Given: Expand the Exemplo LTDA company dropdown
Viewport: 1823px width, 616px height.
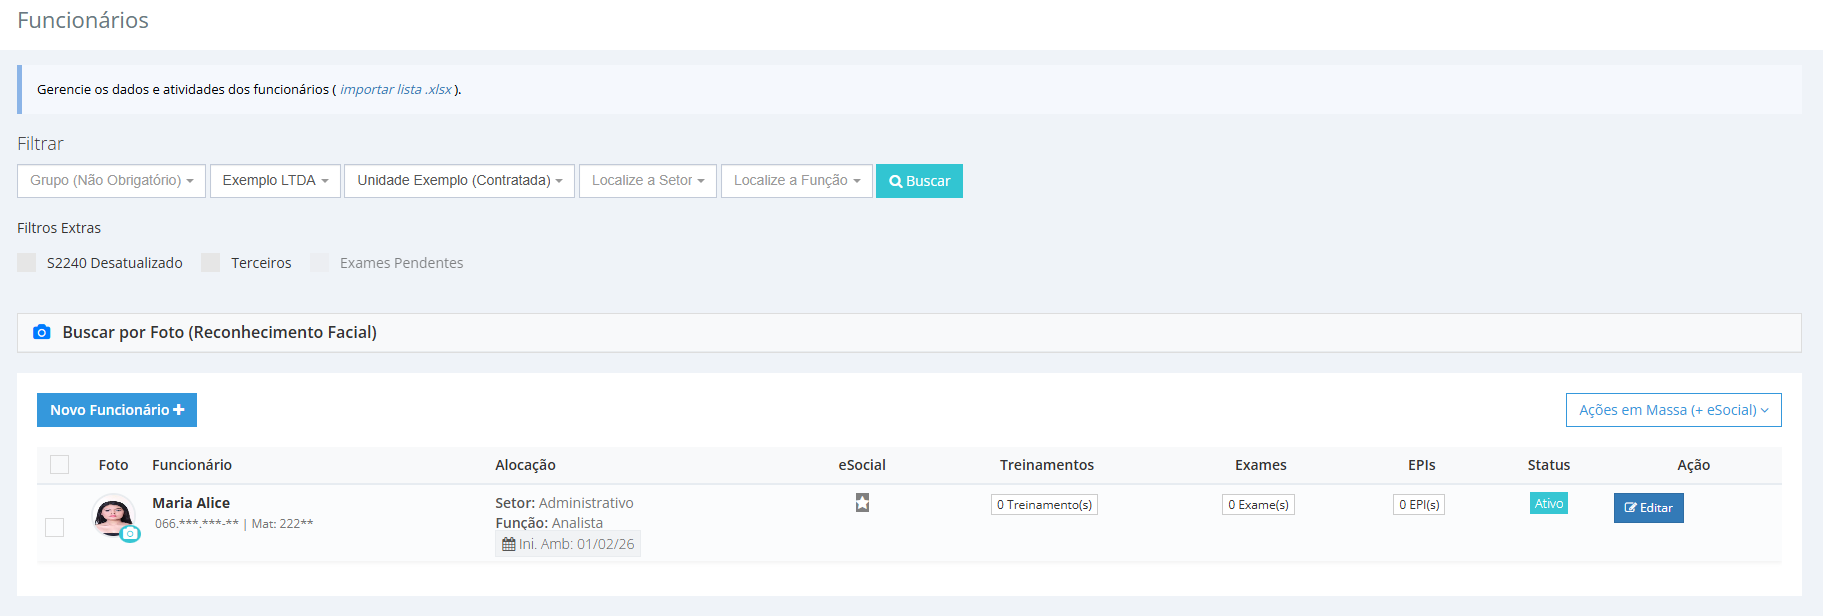Looking at the screenshot, I should point(275,181).
